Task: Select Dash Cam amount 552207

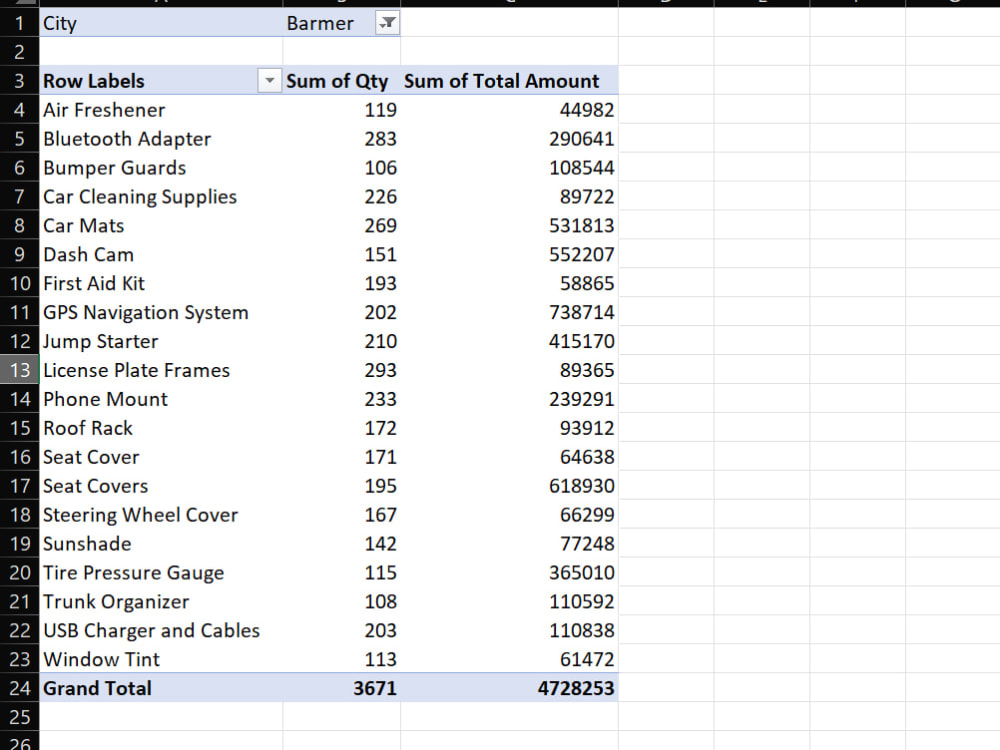Action: click(x=510, y=254)
